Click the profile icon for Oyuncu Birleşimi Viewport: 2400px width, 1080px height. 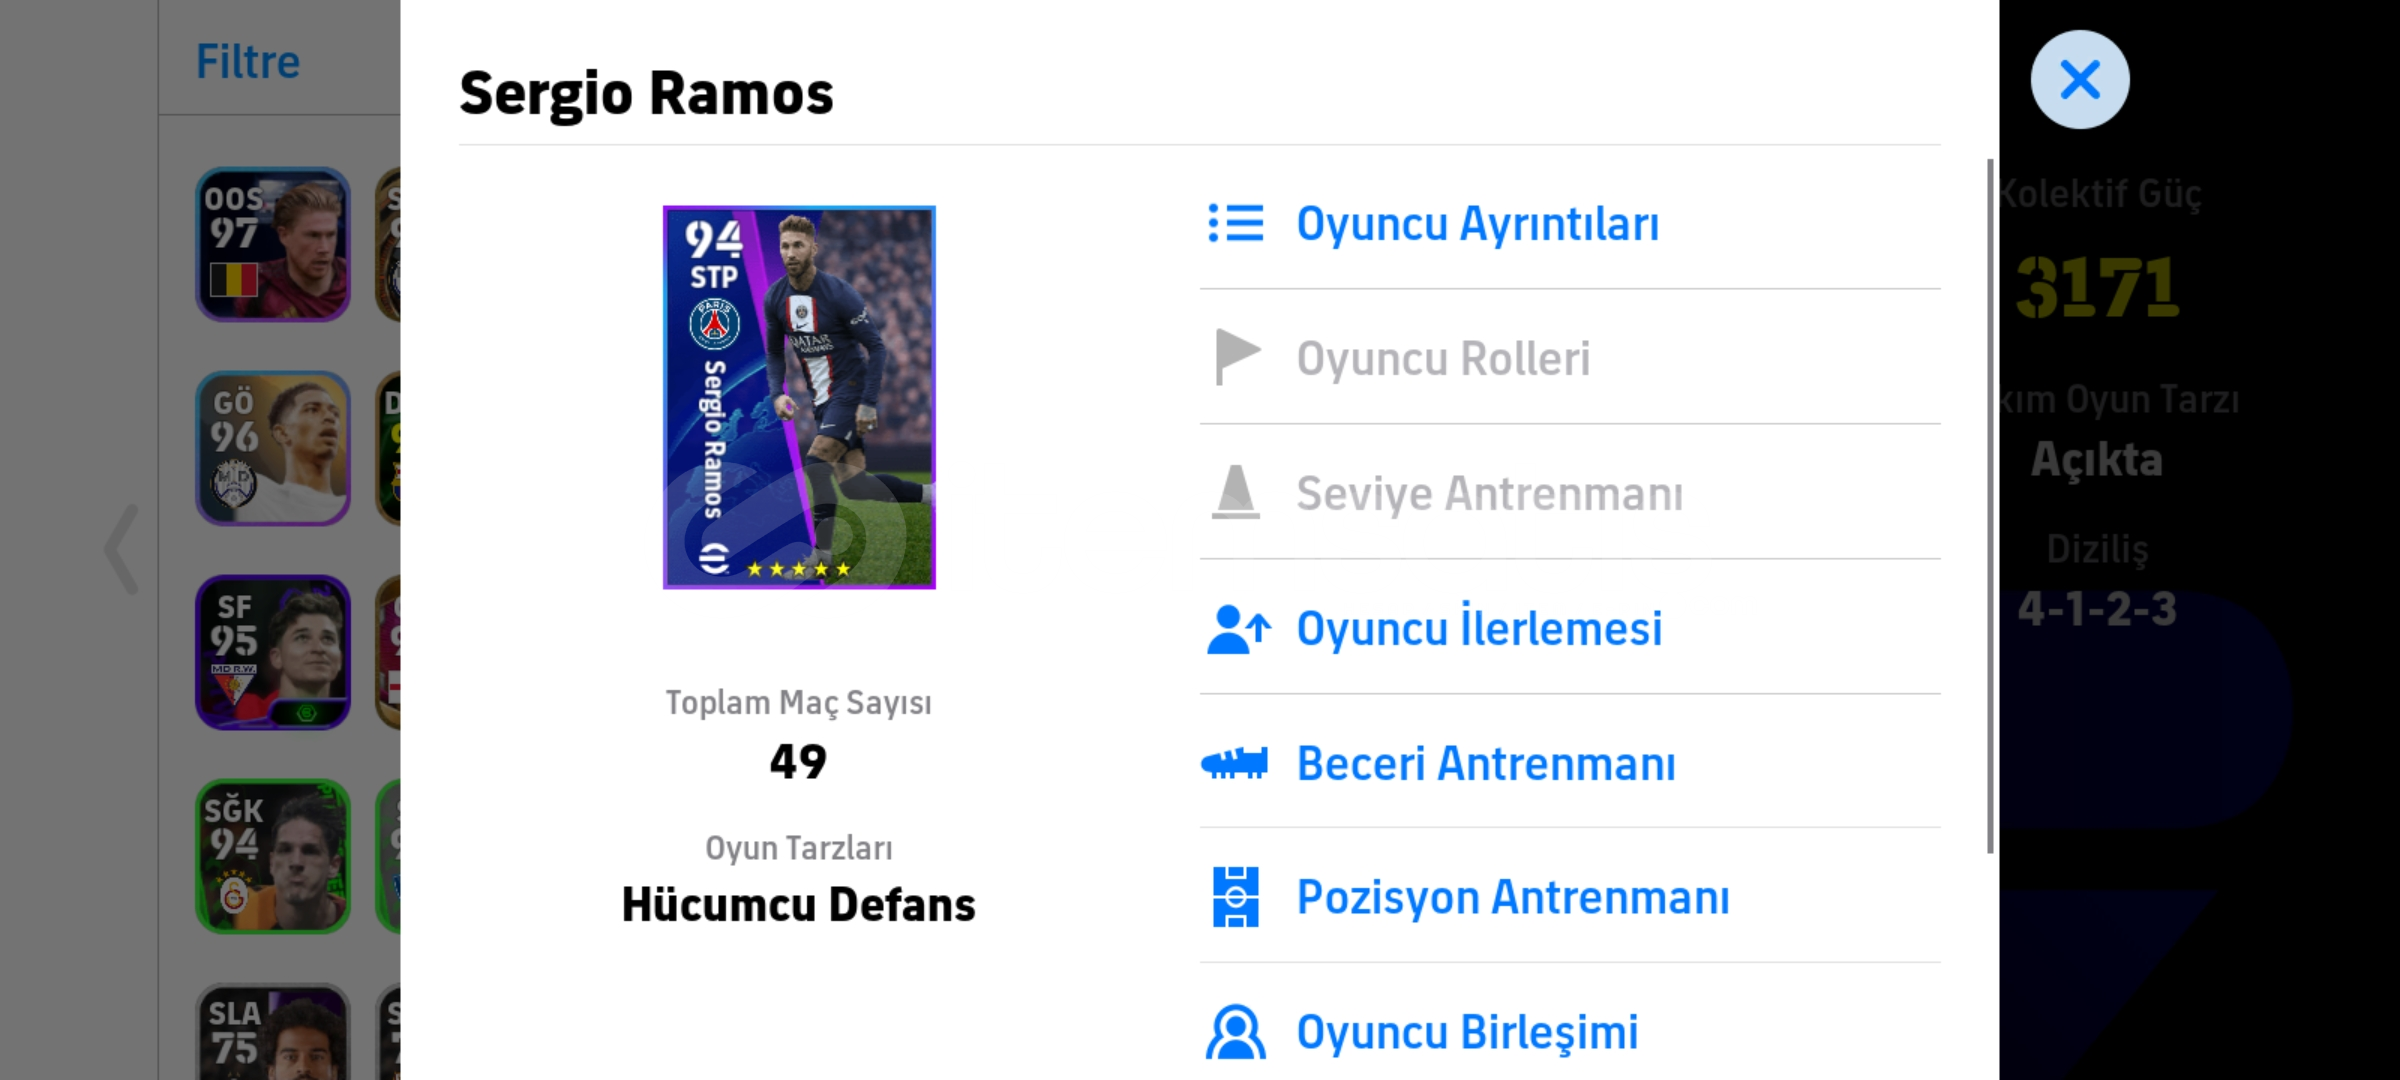pos(1236,1032)
